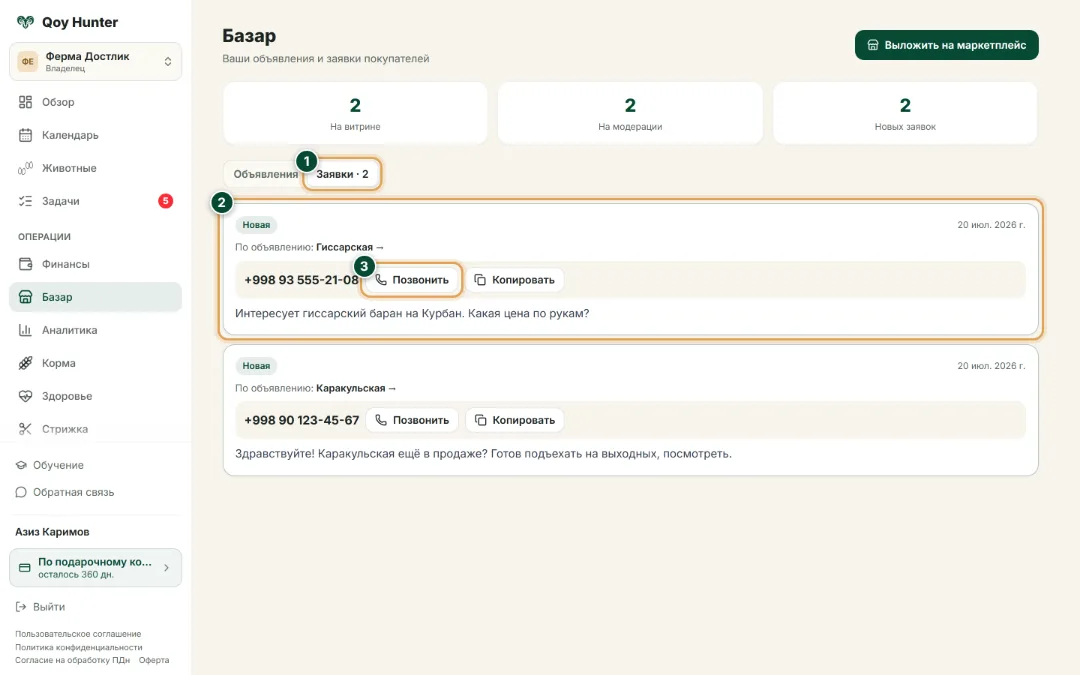Open the Каракульская → listing link
Viewport: 1080px width, 675px height.
pyautogui.click(x=356, y=388)
